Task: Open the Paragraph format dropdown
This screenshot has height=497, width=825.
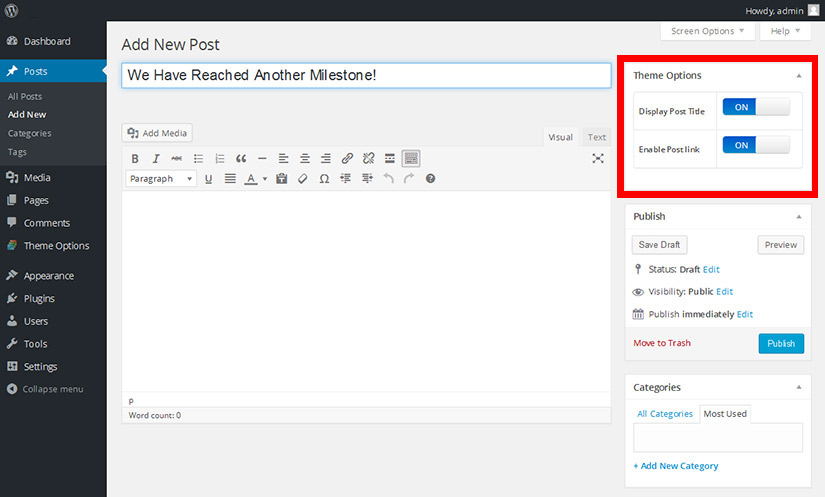Action: pyautogui.click(x=161, y=179)
